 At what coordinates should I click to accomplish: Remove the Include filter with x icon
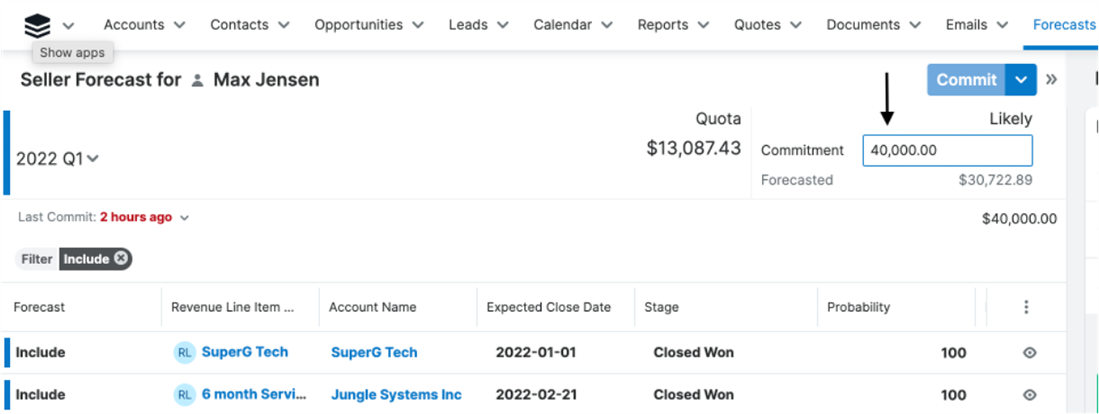coord(121,259)
